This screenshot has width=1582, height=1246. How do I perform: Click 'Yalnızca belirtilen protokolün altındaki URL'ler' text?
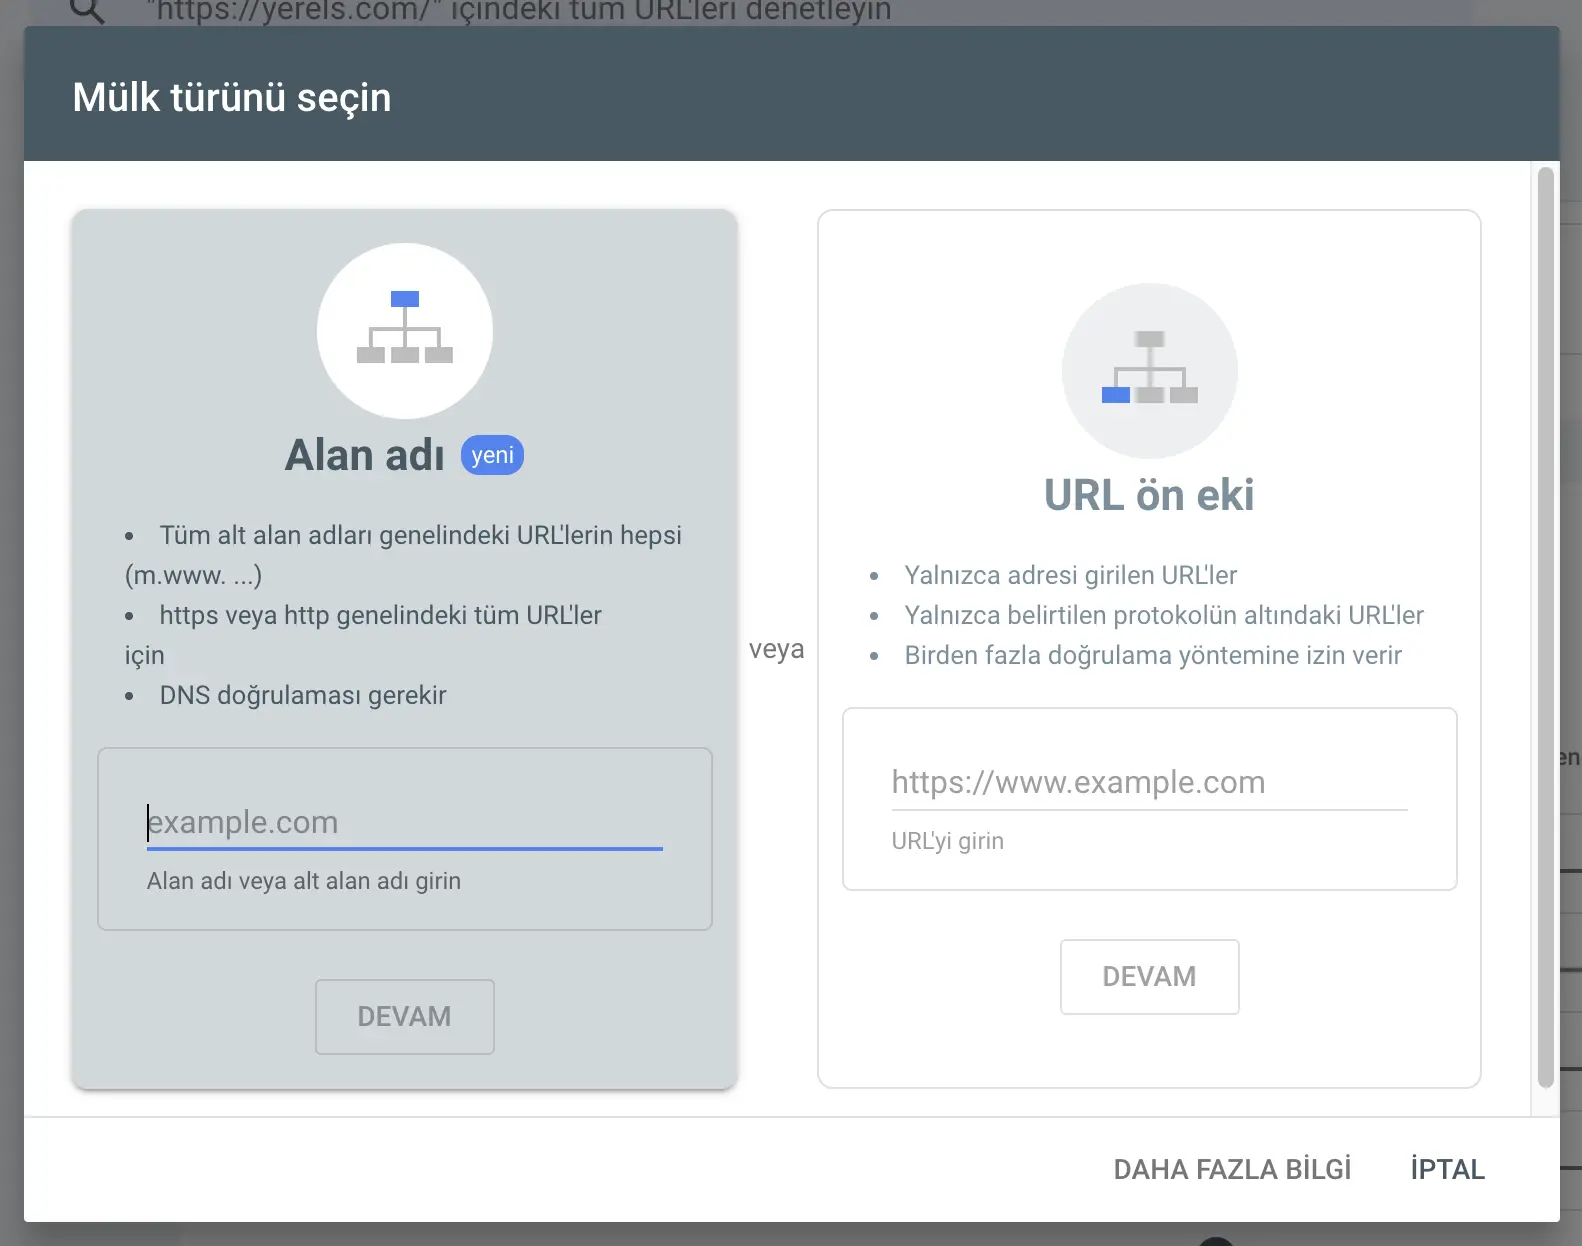1164,615
